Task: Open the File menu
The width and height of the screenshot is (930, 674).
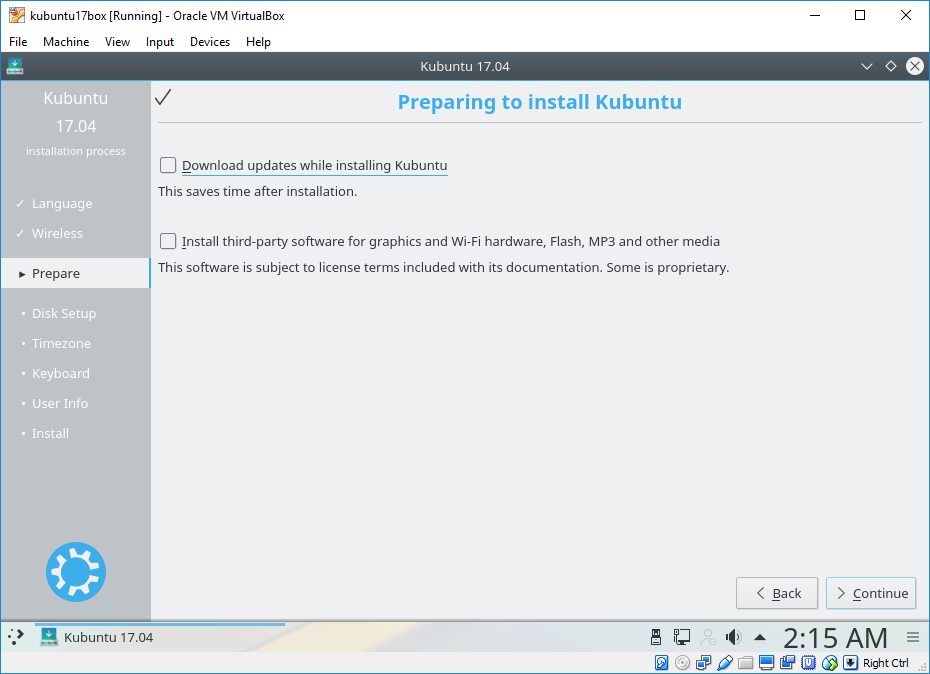Action: pyautogui.click(x=18, y=42)
